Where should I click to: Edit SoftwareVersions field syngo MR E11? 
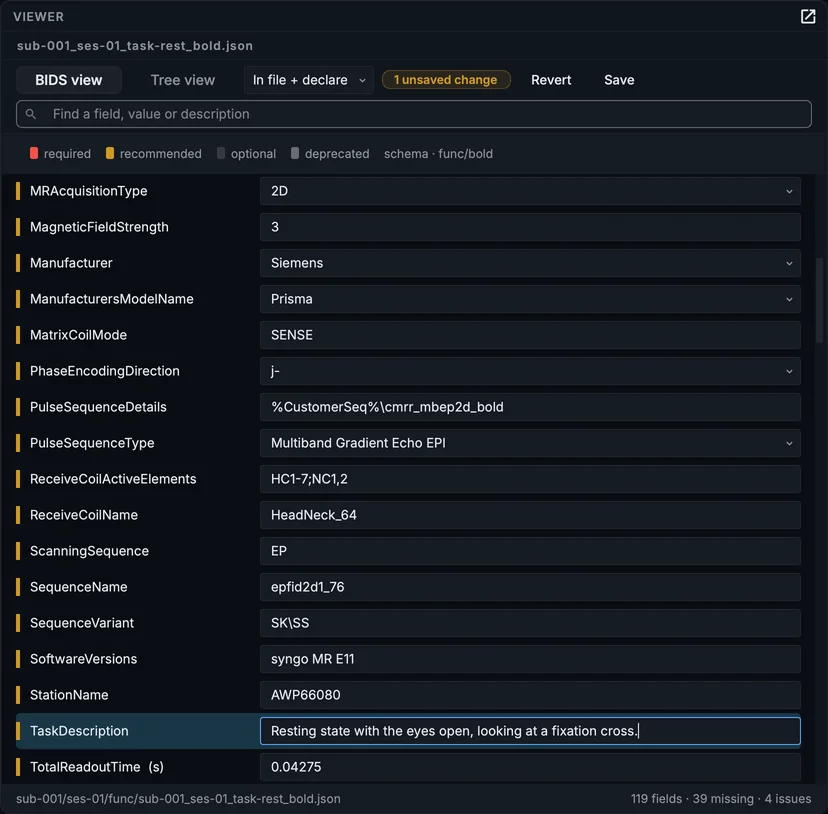click(x=530, y=659)
